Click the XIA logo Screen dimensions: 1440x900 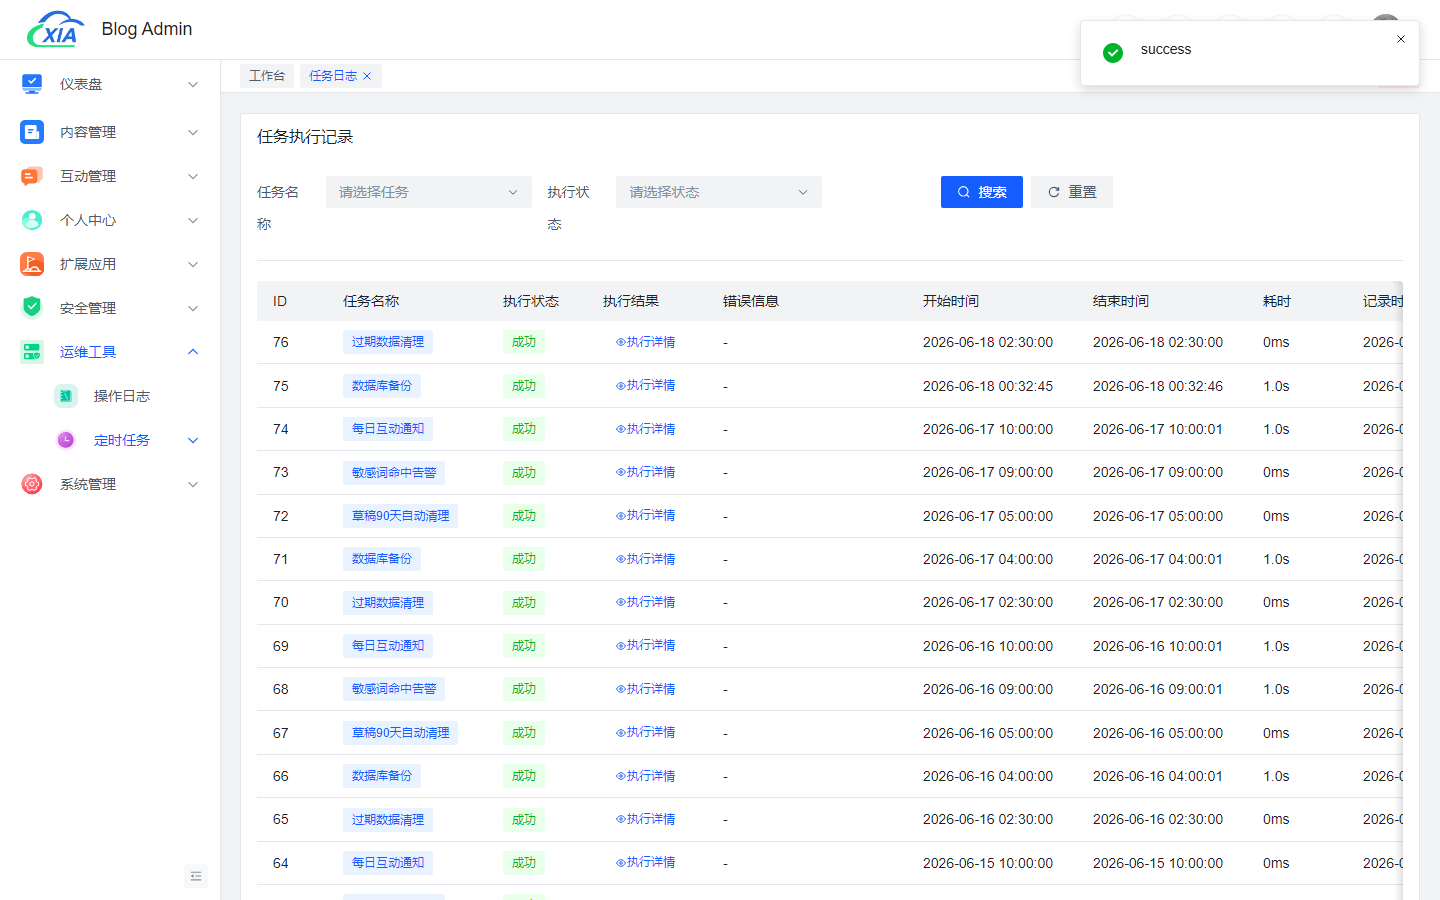pyautogui.click(x=56, y=30)
